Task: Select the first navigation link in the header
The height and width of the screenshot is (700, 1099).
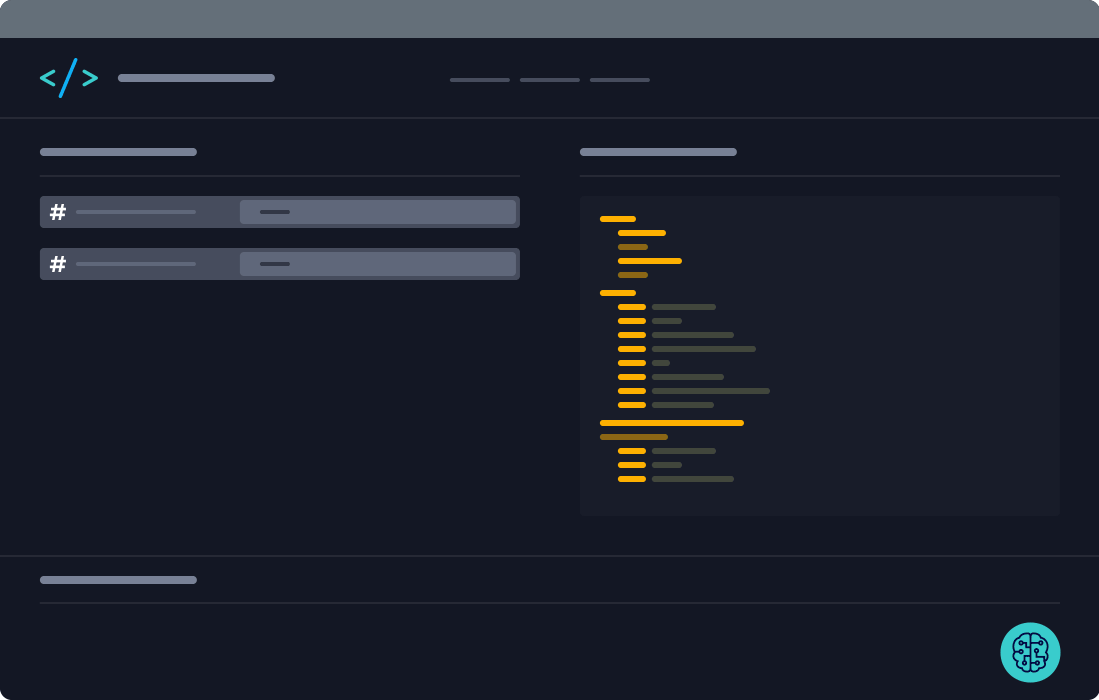Action: [479, 79]
